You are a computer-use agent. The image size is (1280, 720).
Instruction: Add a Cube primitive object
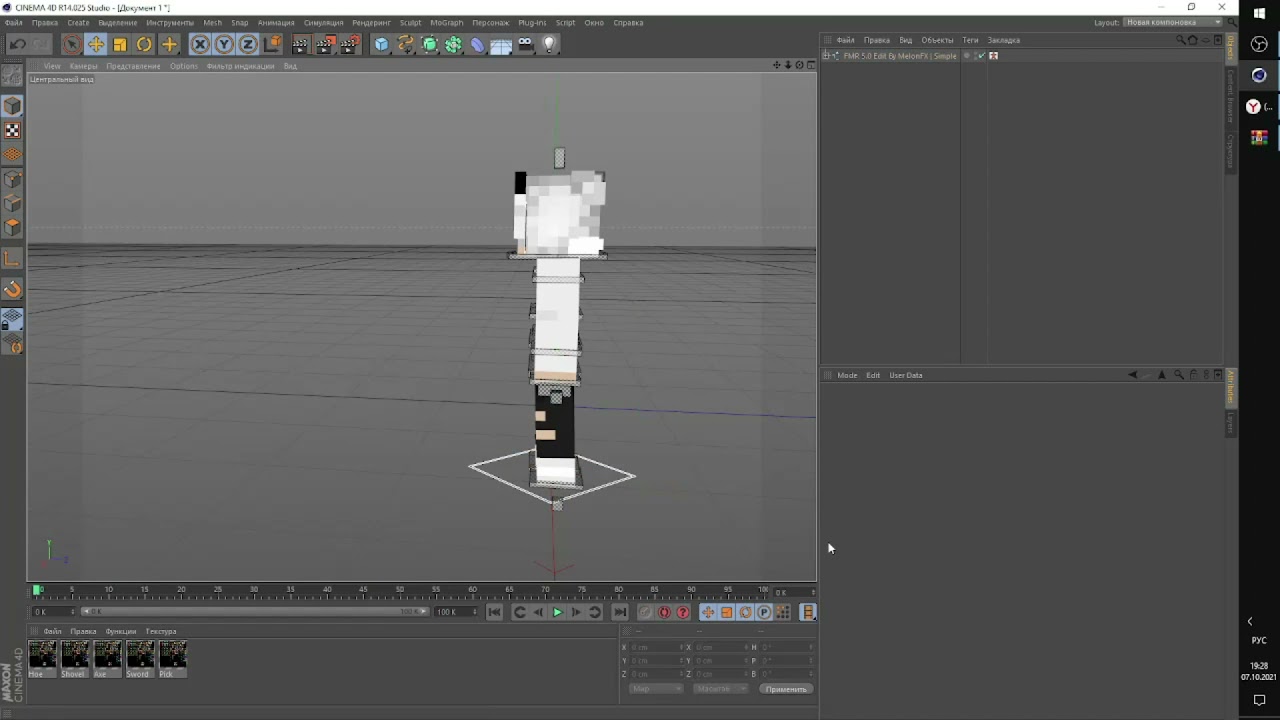coord(381,44)
